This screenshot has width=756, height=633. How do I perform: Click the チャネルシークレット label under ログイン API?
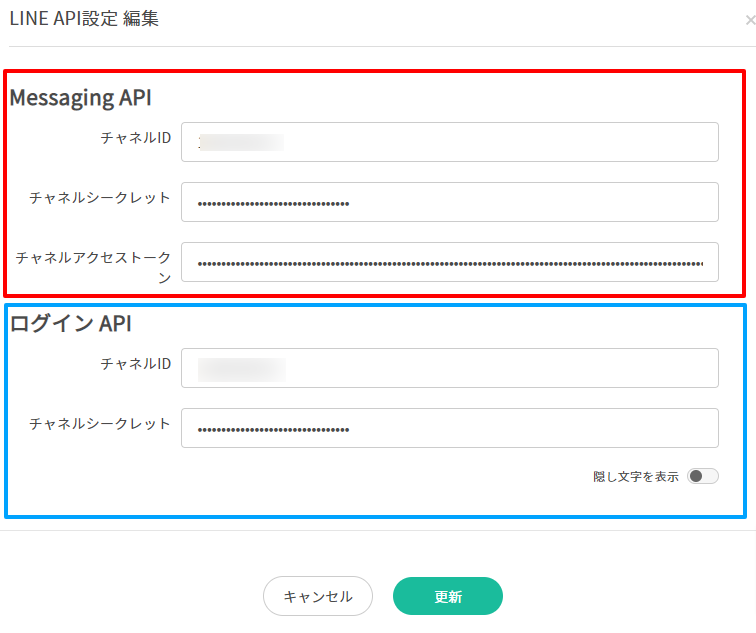pos(100,424)
